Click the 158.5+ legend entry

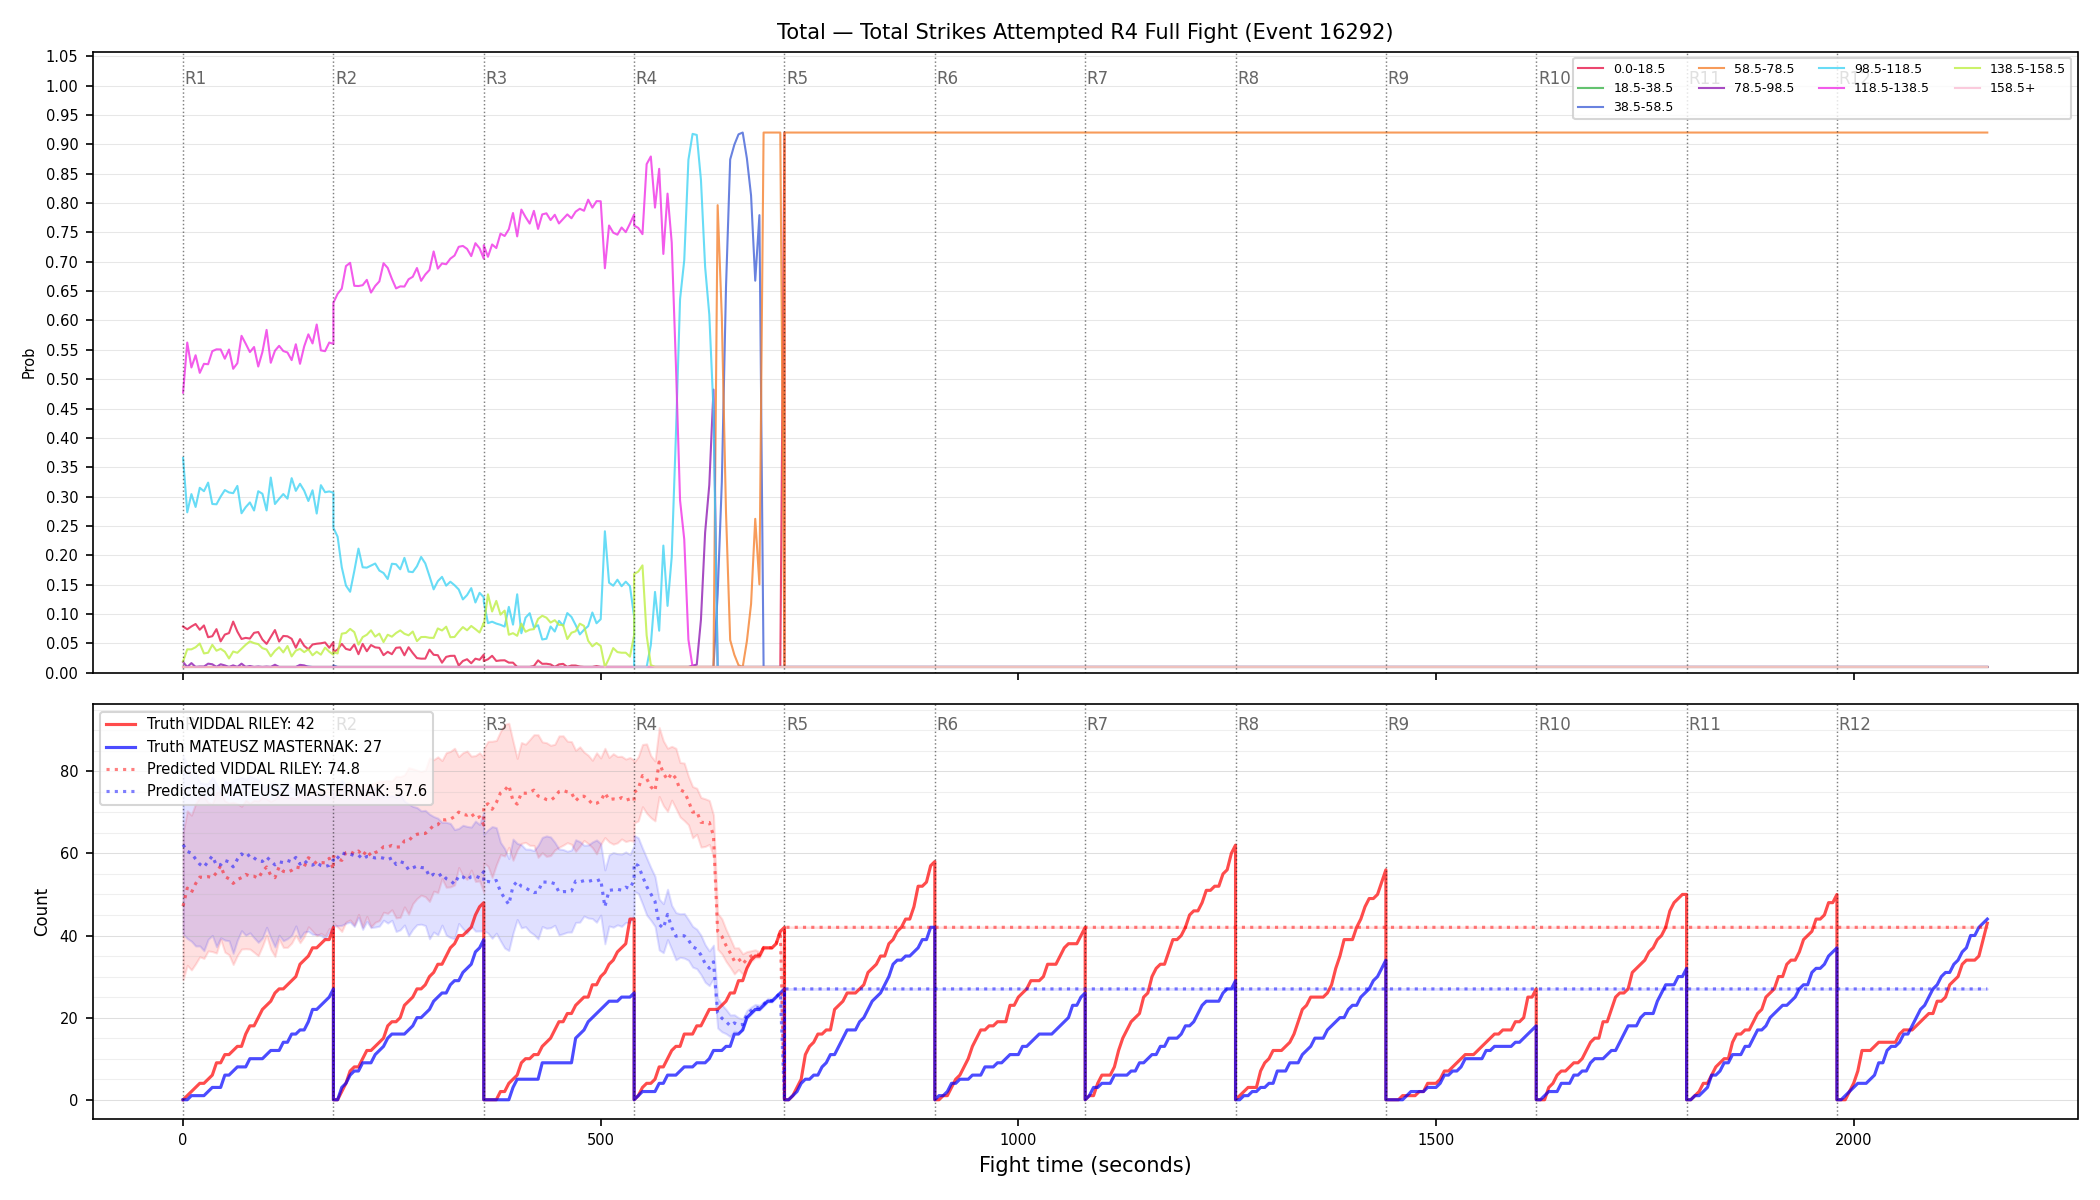[1994, 88]
